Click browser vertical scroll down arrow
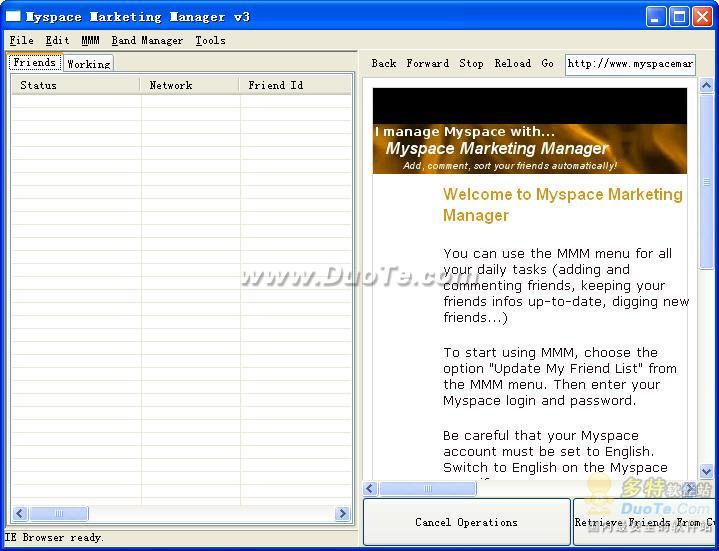This screenshot has height=551, width=719. (x=707, y=471)
